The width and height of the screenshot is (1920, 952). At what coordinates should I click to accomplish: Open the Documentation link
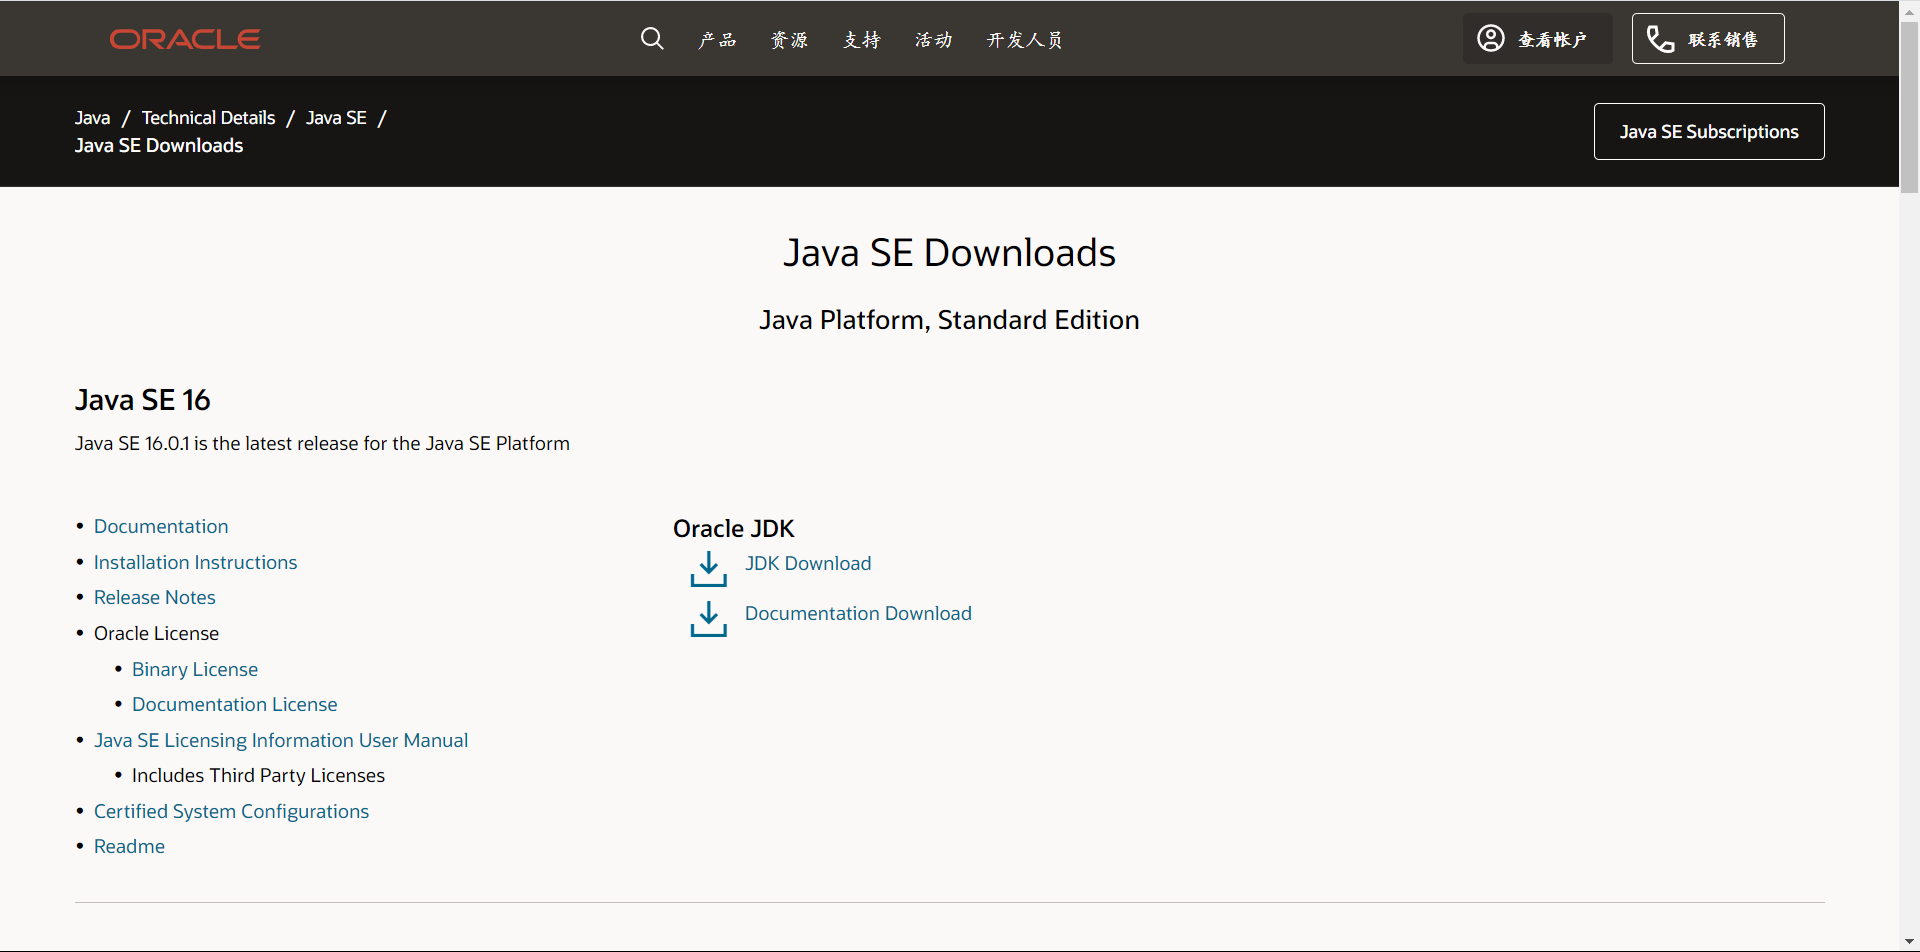(161, 526)
